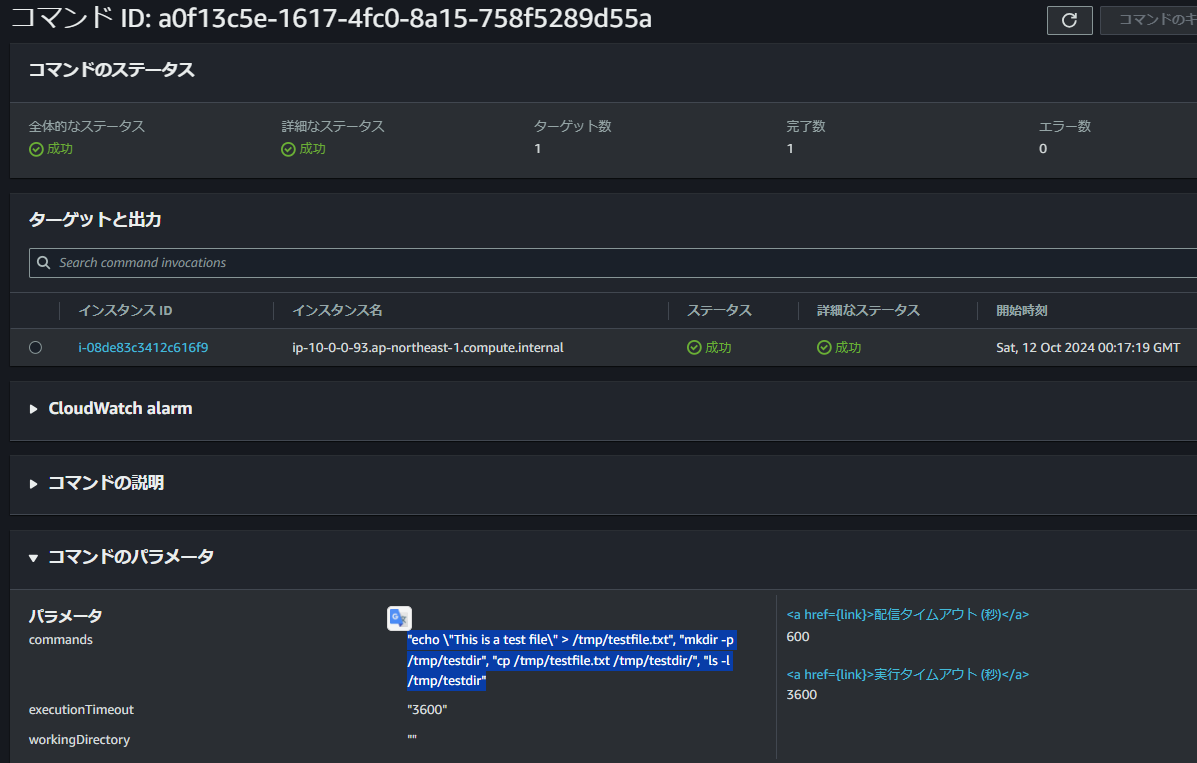Click the ターゲット数 label
The width and height of the screenshot is (1197, 763).
pos(573,126)
